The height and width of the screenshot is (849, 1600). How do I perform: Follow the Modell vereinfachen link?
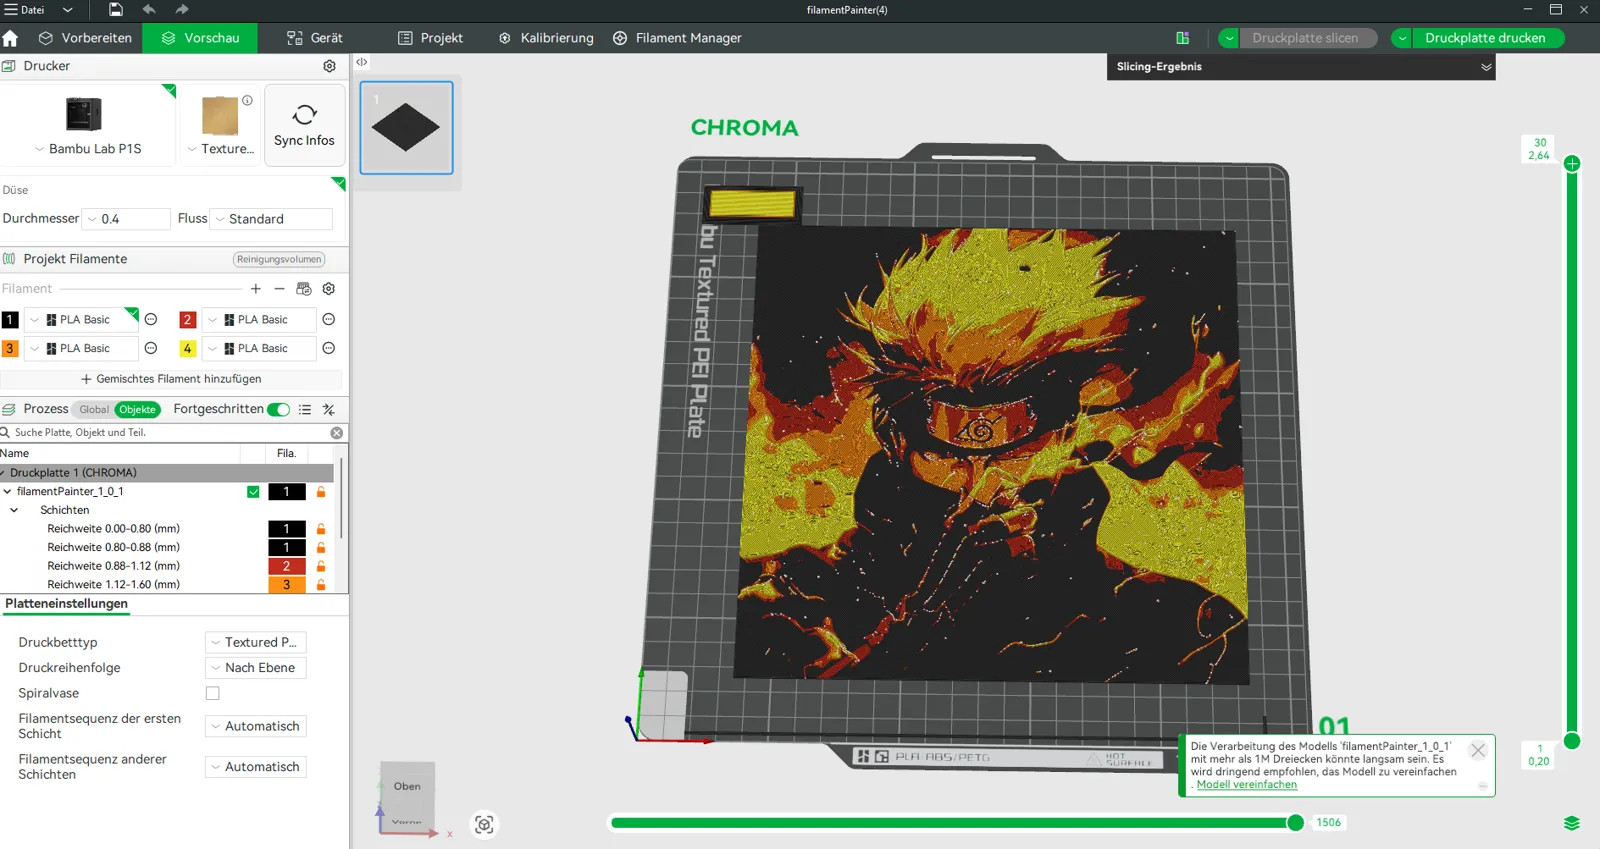(x=1247, y=785)
